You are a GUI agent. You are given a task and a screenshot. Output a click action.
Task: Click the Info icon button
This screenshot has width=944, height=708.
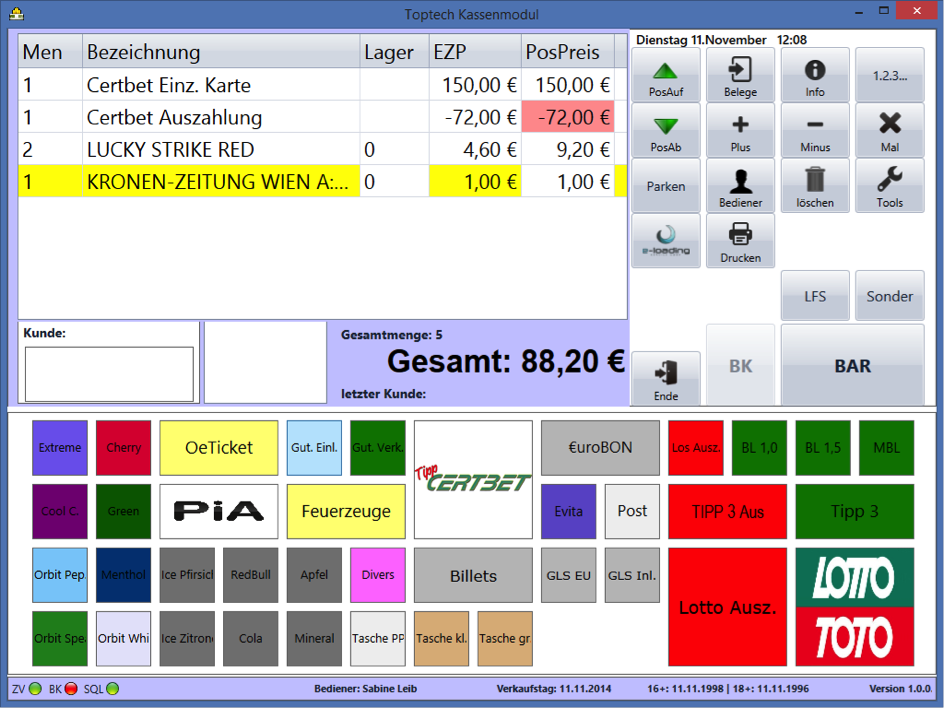[x=815, y=75]
